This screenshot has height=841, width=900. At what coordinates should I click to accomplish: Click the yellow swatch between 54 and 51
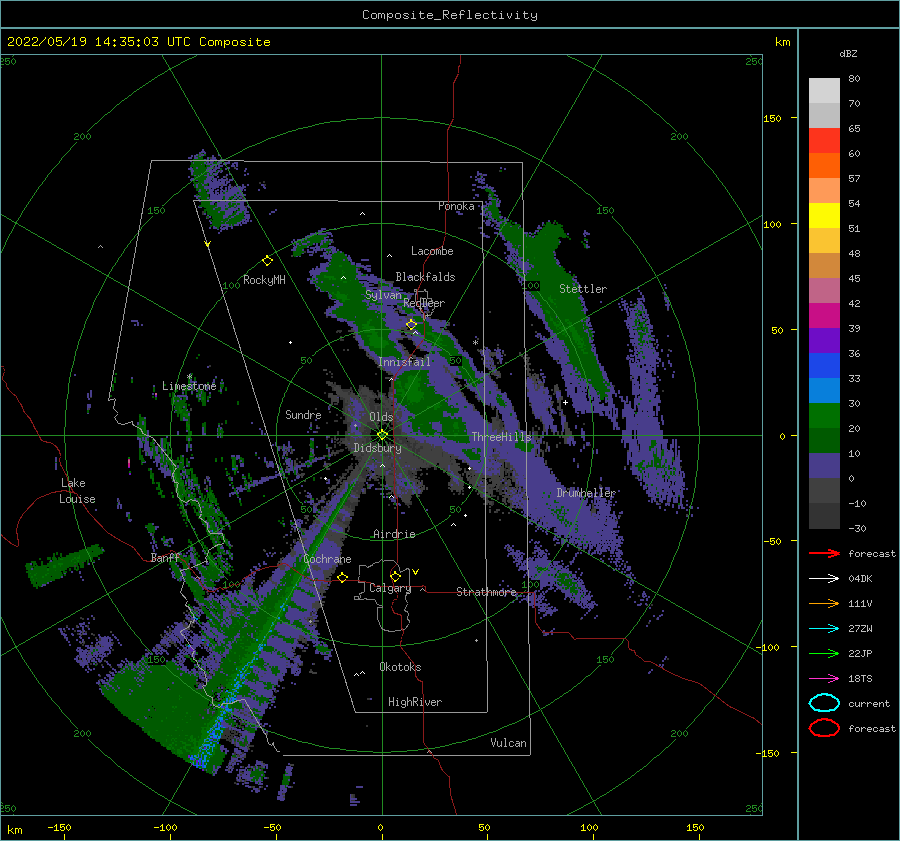824,216
